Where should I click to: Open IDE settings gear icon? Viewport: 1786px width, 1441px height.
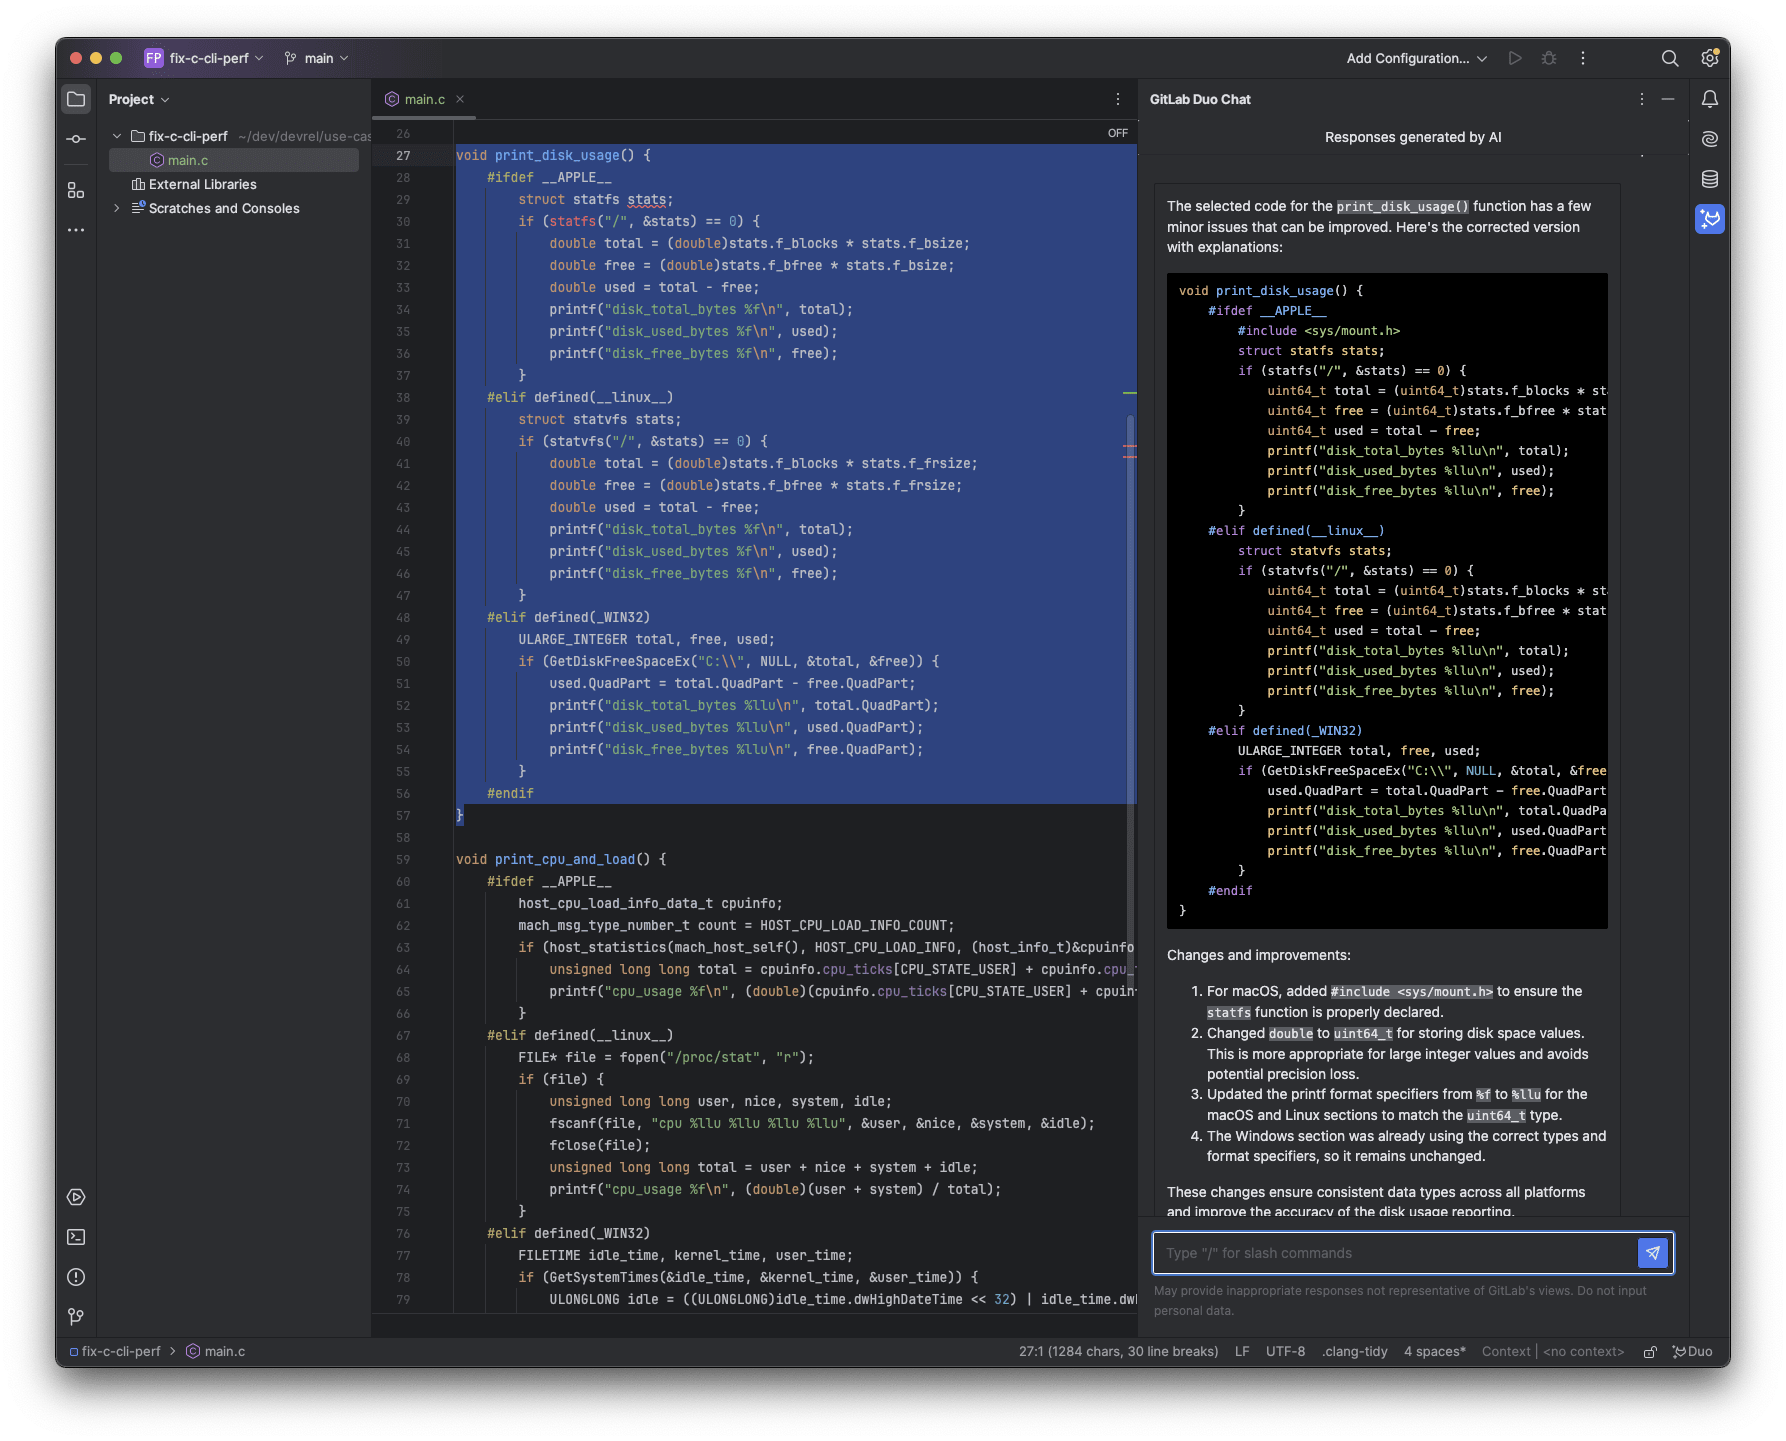click(x=1710, y=58)
